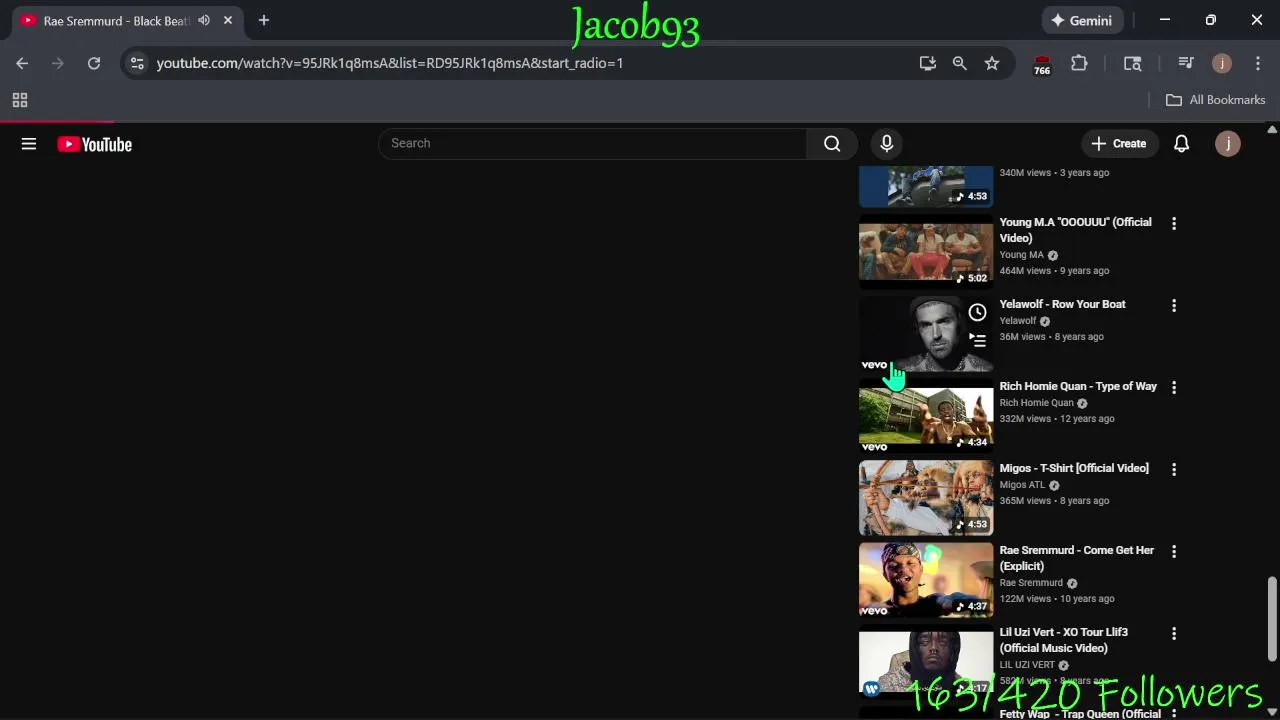This screenshot has height=720, width=1280.
Task: Click the search magnifier button
Action: 832,144
